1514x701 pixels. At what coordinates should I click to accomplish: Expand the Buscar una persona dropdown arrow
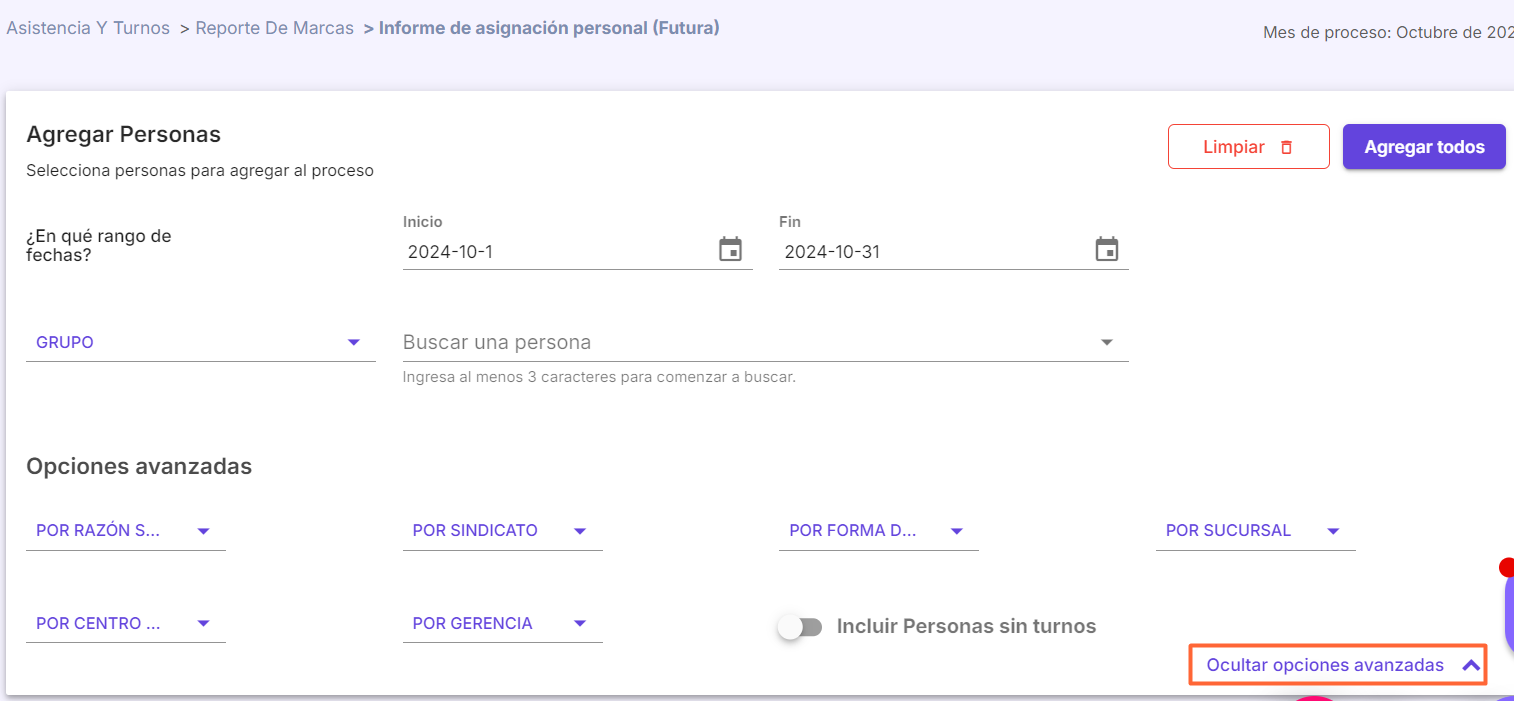click(x=1107, y=342)
